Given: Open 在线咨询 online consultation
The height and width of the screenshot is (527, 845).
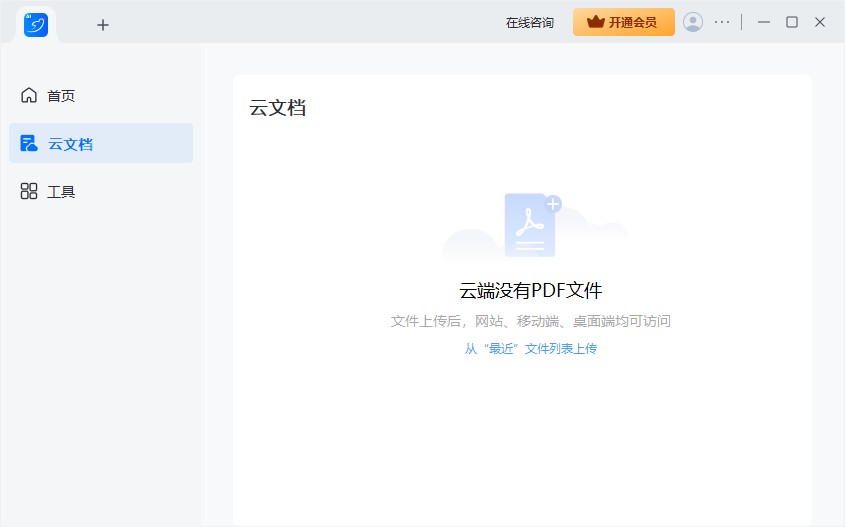Looking at the screenshot, I should 529,23.
